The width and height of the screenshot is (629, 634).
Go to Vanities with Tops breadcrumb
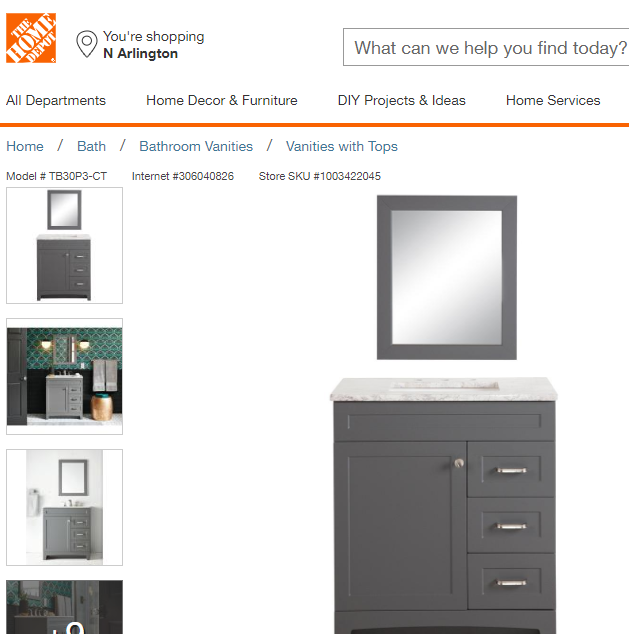[x=342, y=146]
